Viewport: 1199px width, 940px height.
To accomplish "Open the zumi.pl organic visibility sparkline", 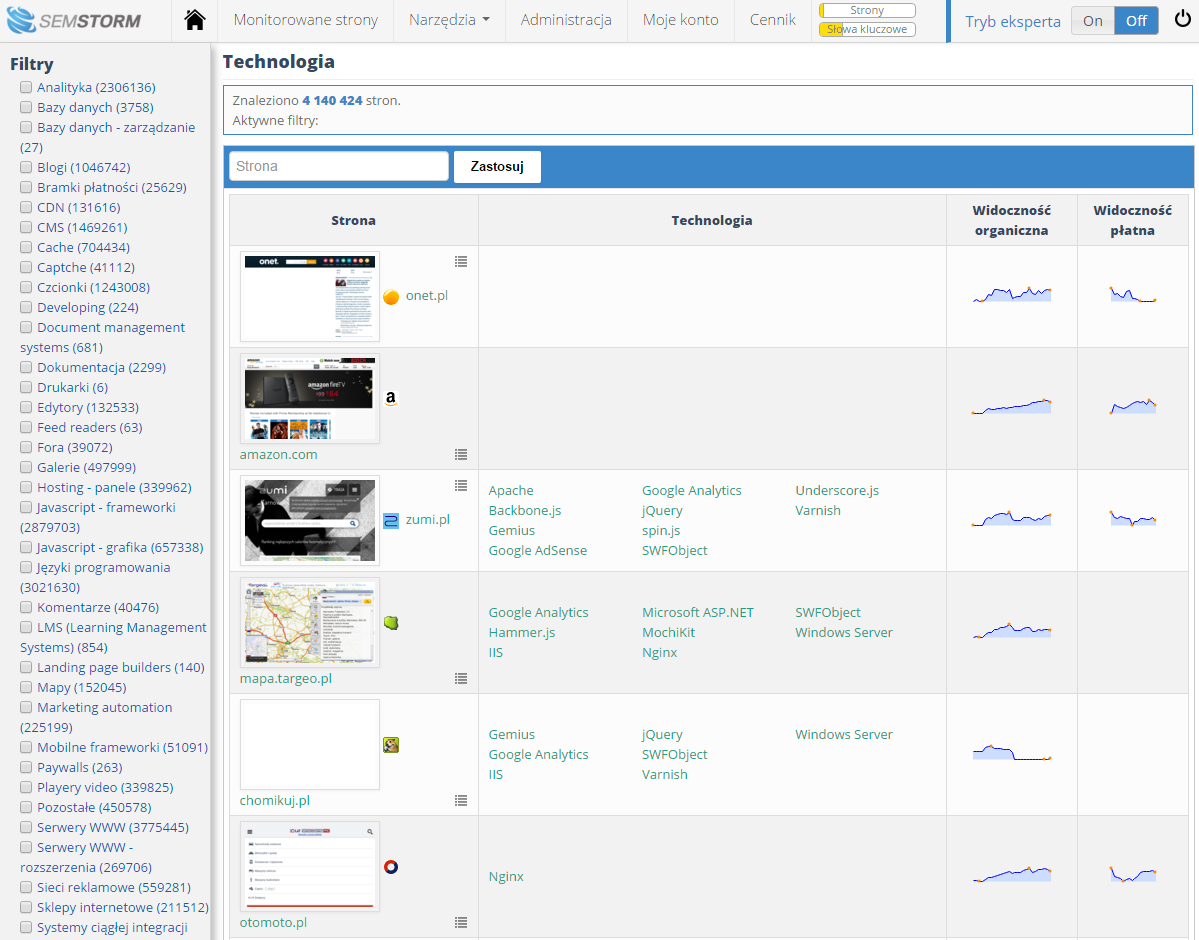I will pyautogui.click(x=1012, y=518).
